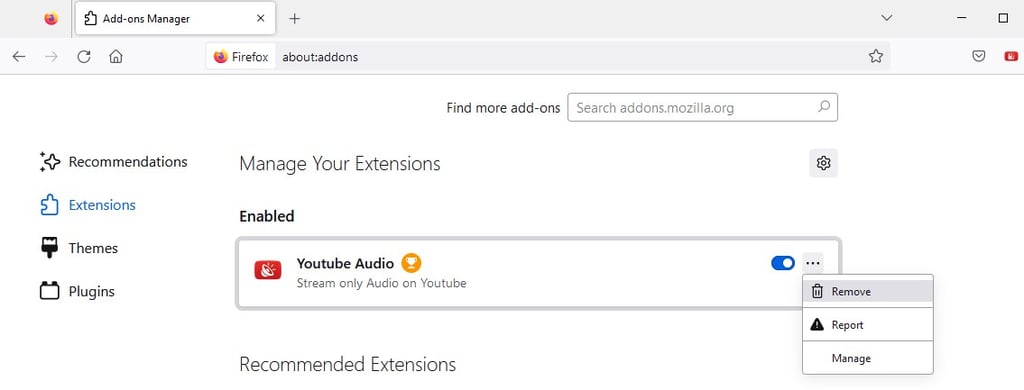Click the Youtube Audio extension name
This screenshot has height=390, width=1024.
pyautogui.click(x=345, y=263)
